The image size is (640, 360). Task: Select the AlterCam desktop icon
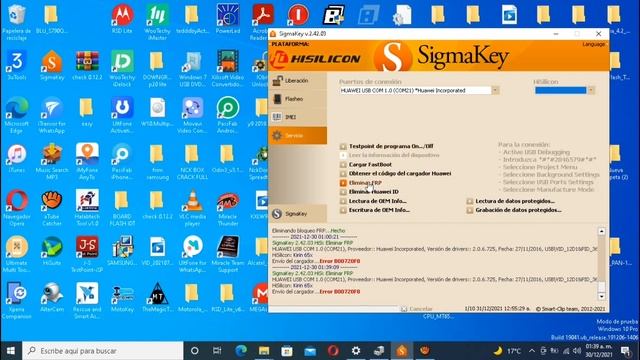pos(52,298)
